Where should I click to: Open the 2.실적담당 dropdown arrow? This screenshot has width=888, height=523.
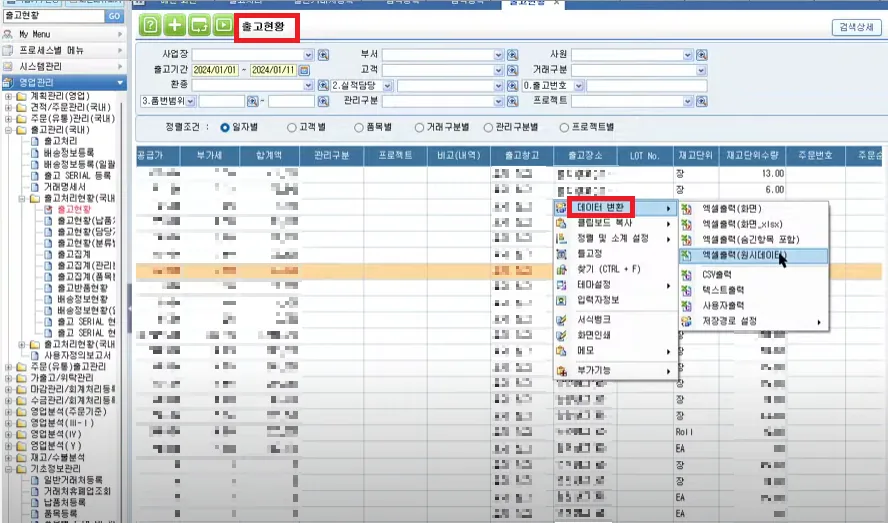pos(388,86)
